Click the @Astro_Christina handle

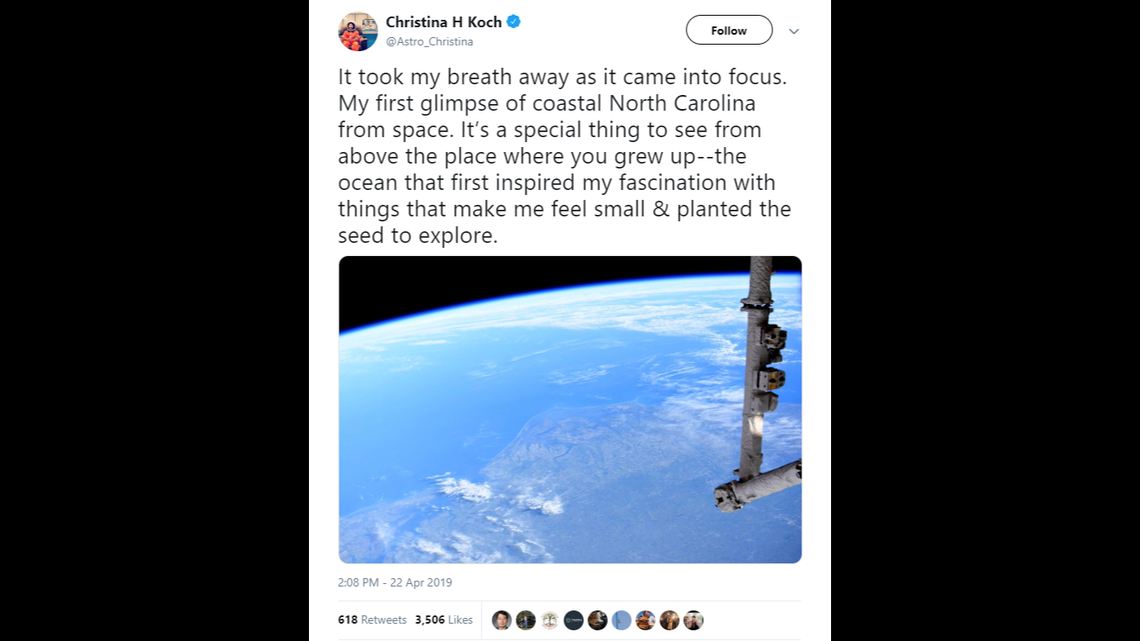431,41
